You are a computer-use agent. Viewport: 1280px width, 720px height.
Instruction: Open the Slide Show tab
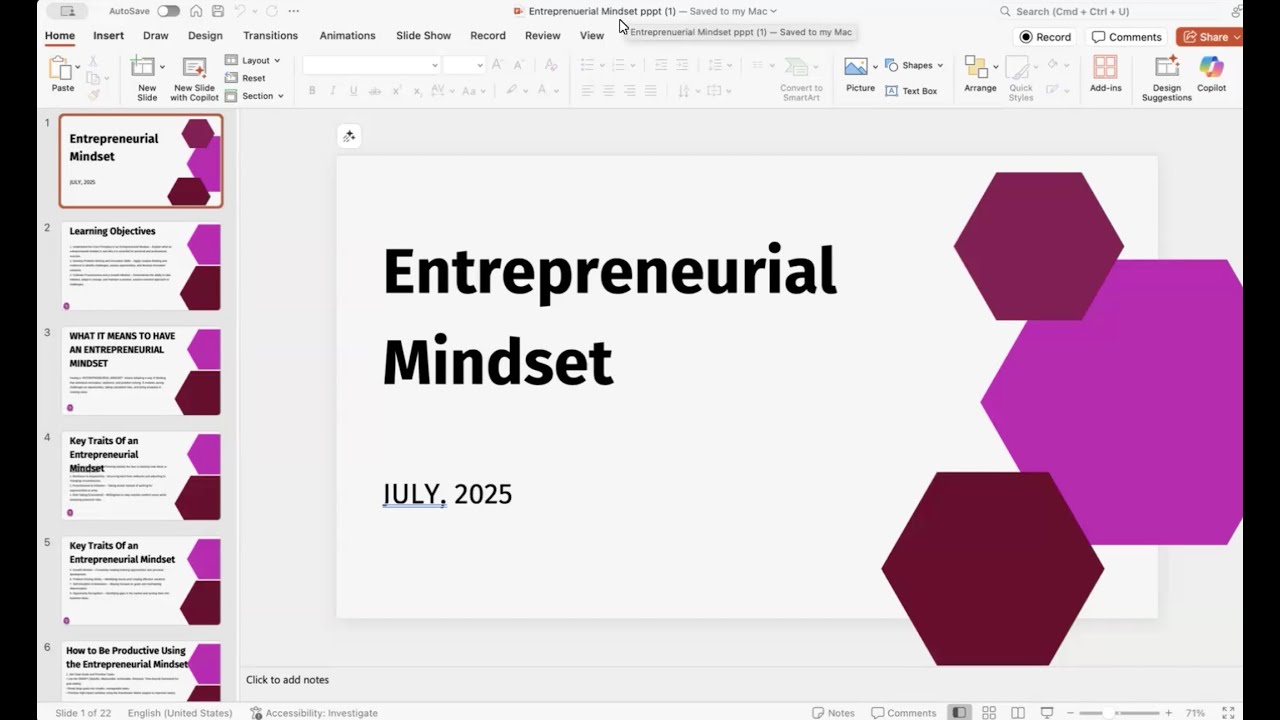[423, 35]
